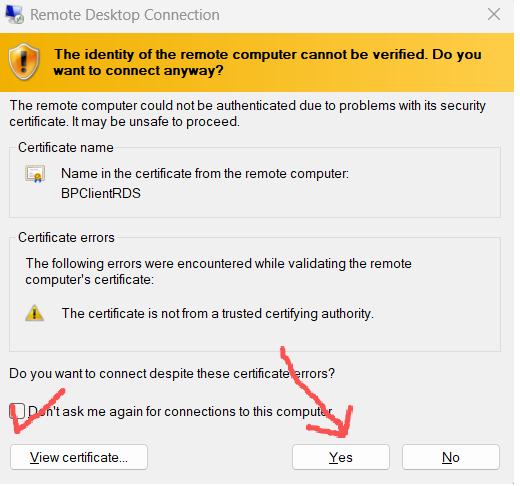Click the yellow triangle warning icon
The image size is (520, 486).
pyautogui.click(x=34, y=313)
